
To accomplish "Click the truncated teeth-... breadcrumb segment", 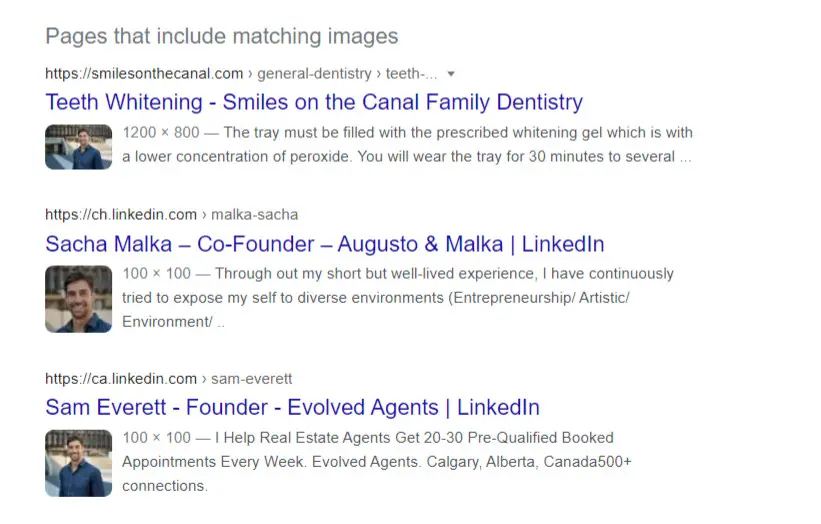I will [411, 74].
